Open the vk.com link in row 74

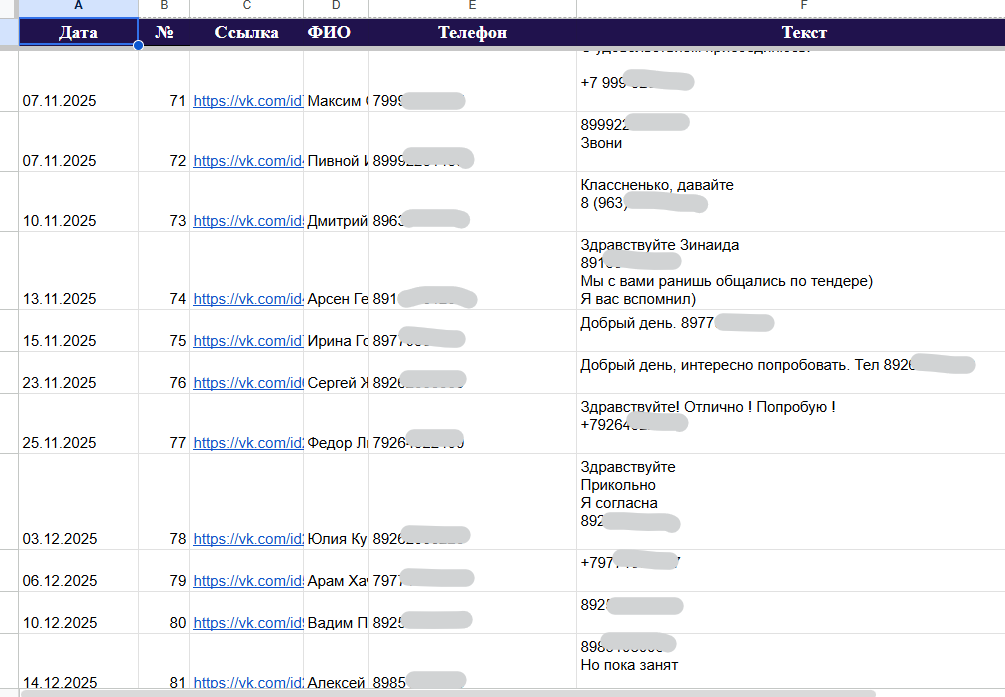click(x=248, y=299)
